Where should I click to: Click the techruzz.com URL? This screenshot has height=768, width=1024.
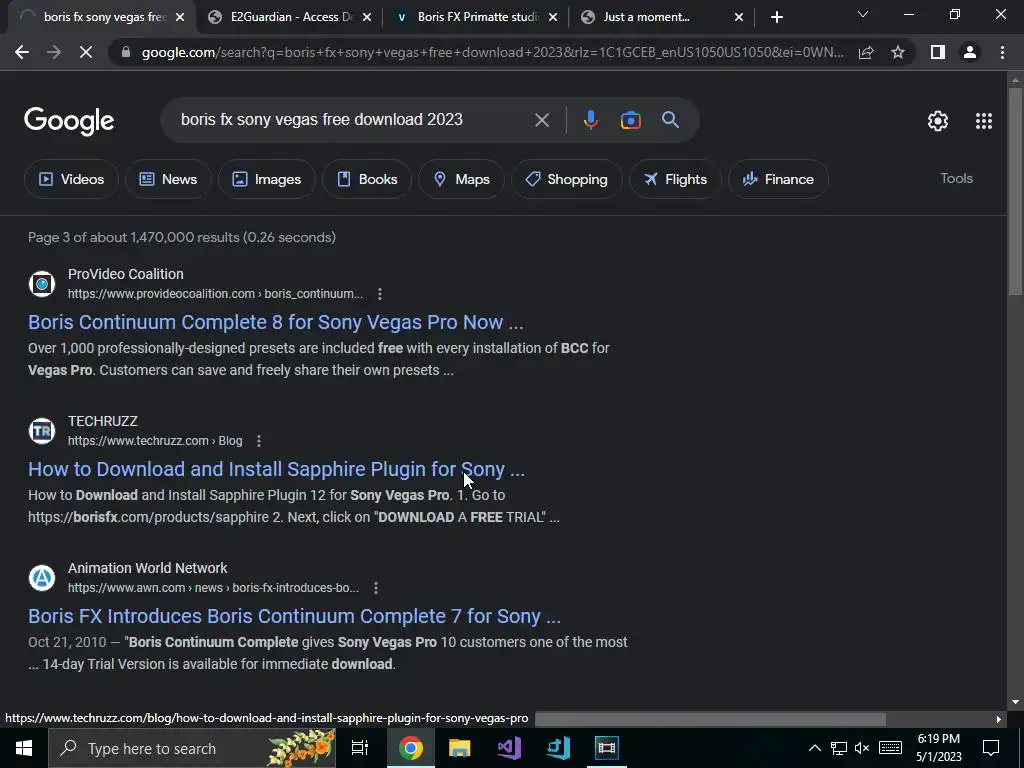[155, 441]
